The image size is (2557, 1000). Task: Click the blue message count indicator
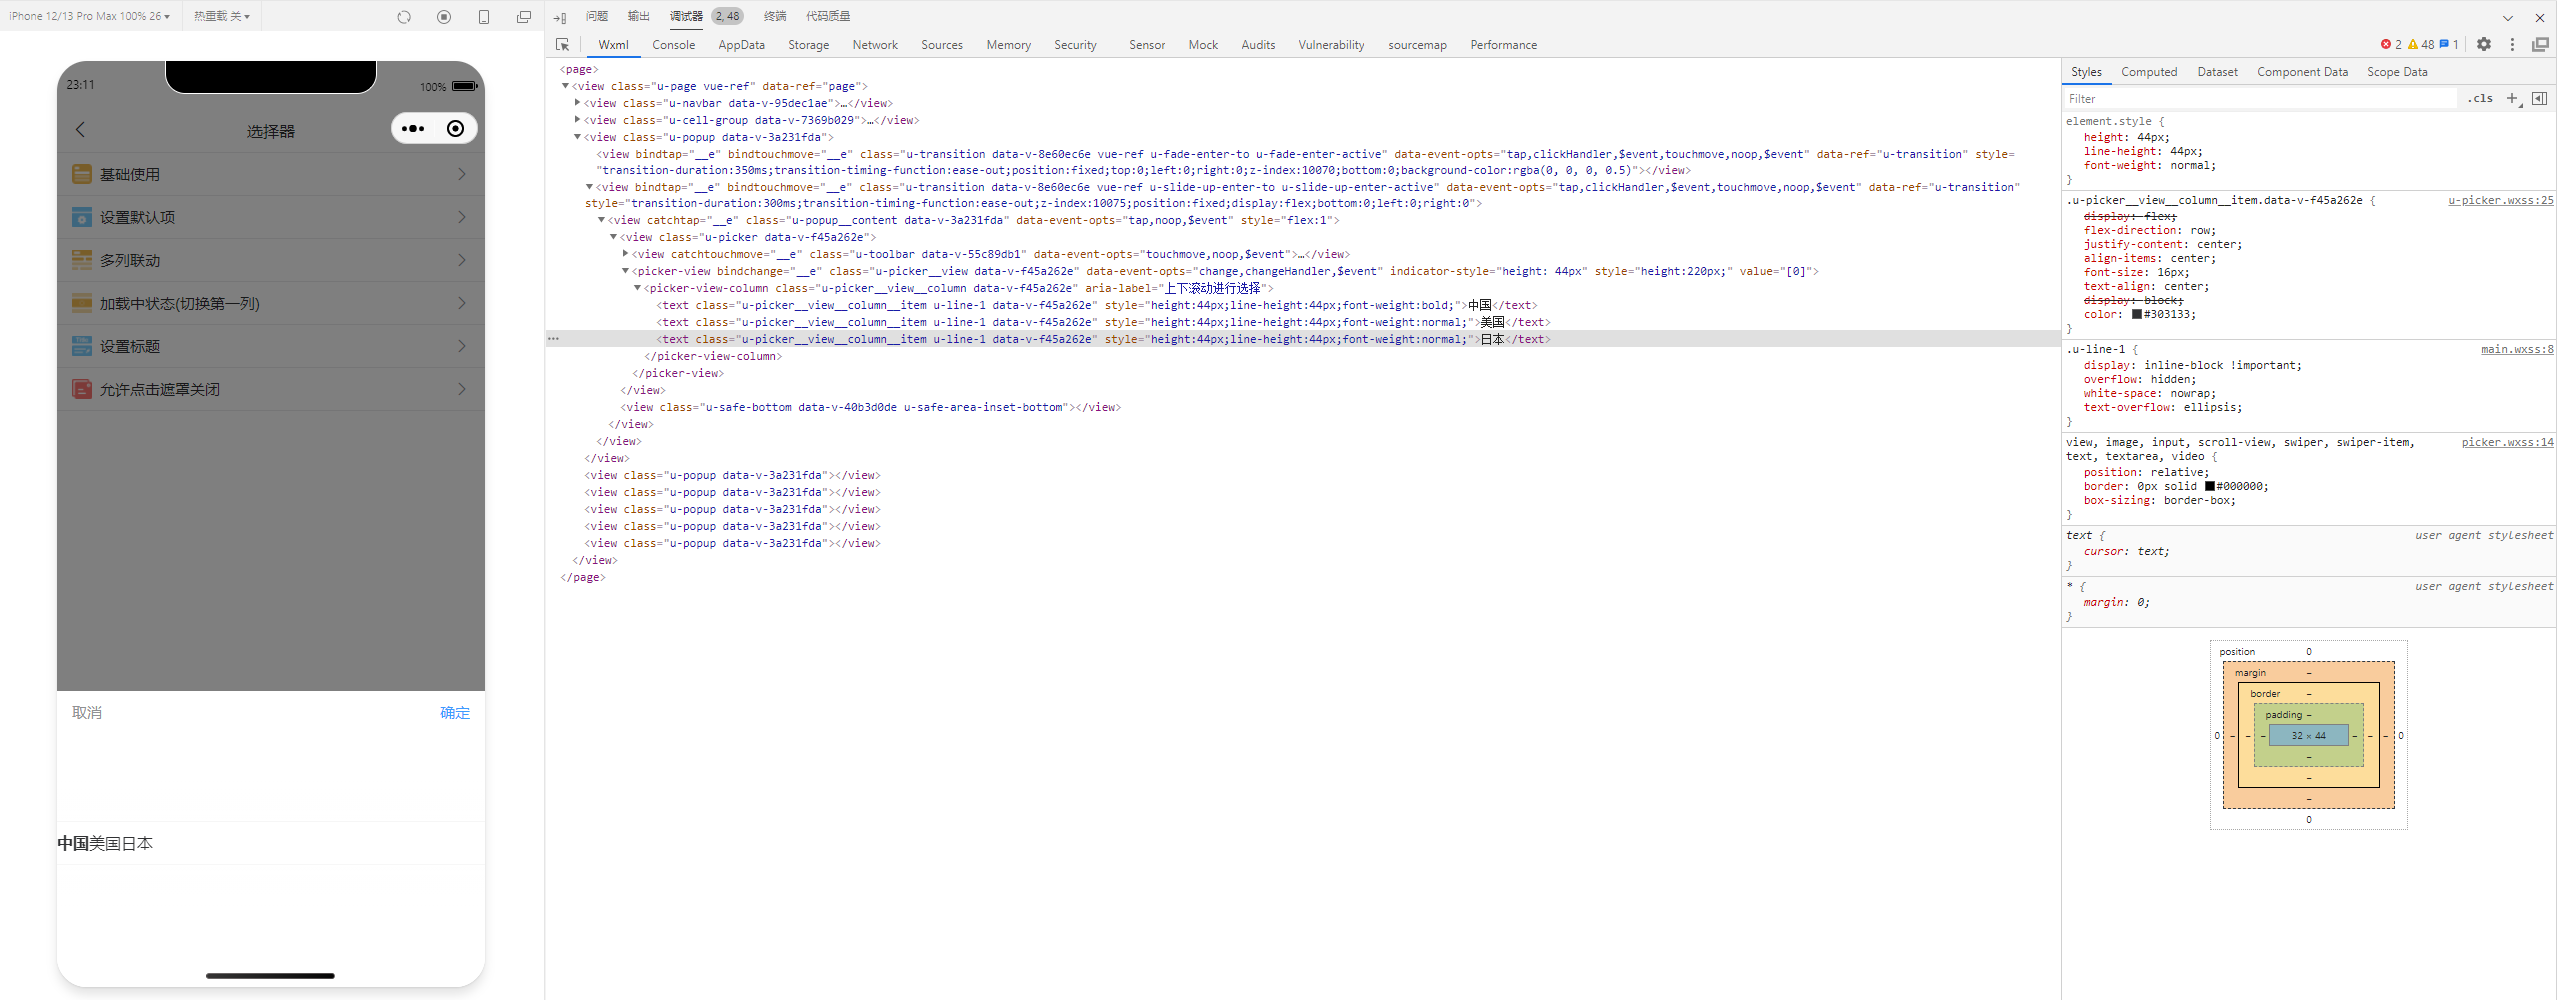click(x=2449, y=45)
